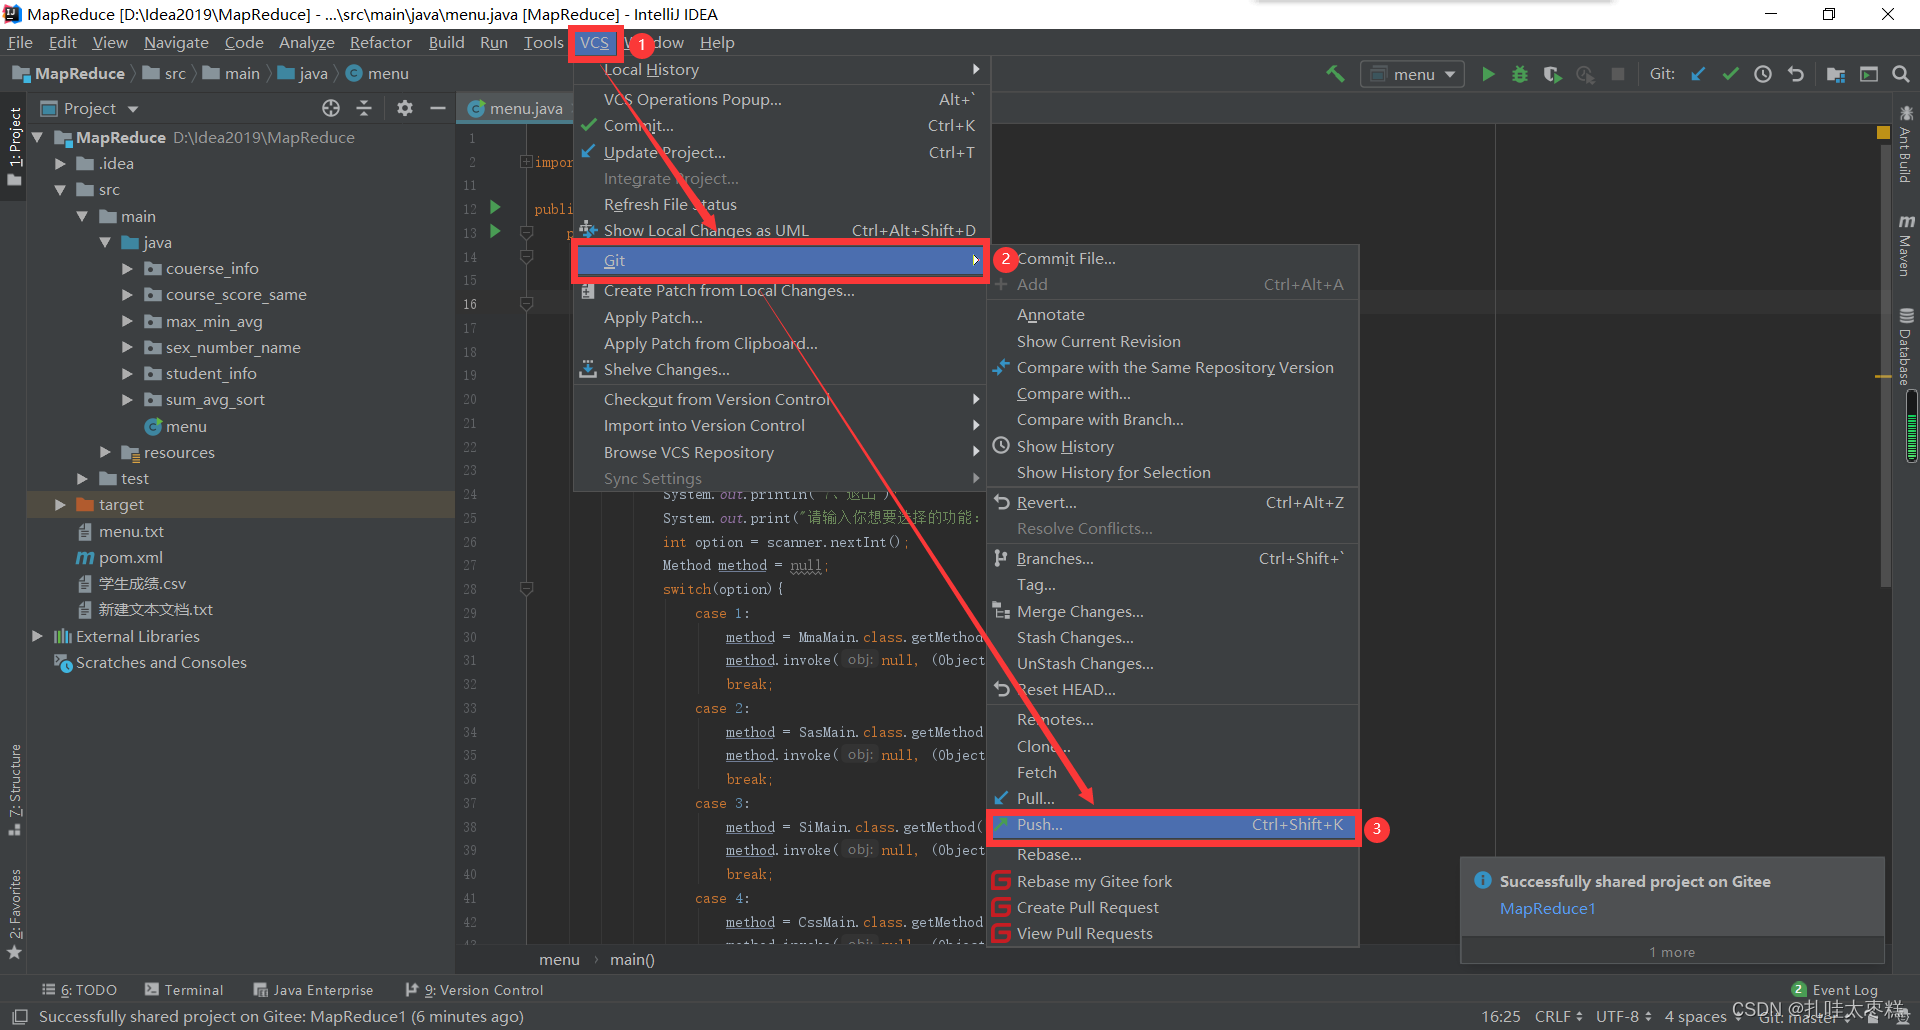Show the 1 more notifications

(x=1672, y=952)
